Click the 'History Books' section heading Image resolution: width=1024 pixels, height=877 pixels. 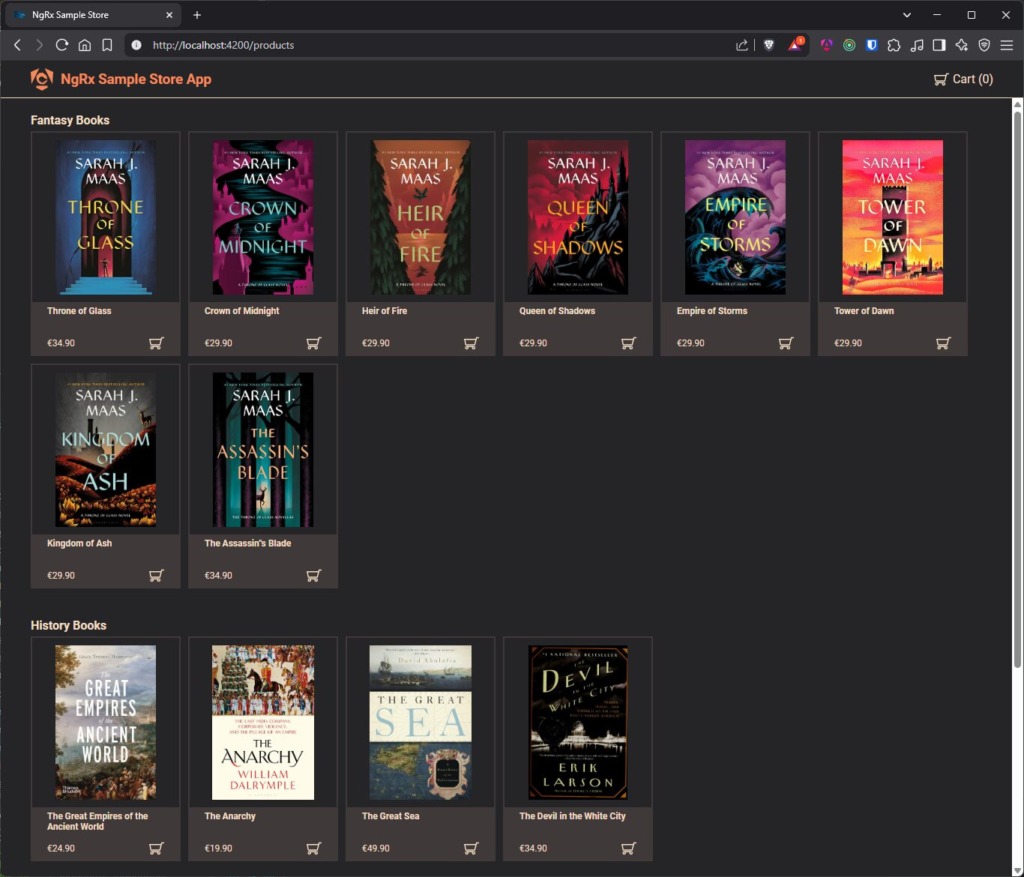pyautogui.click(x=69, y=626)
